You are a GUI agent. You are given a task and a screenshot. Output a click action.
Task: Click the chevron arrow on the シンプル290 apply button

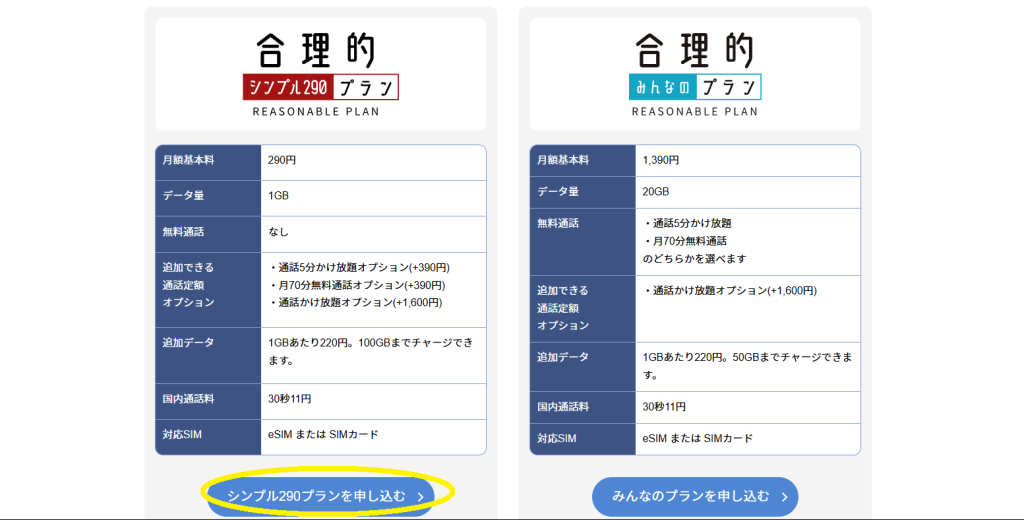click(x=421, y=496)
